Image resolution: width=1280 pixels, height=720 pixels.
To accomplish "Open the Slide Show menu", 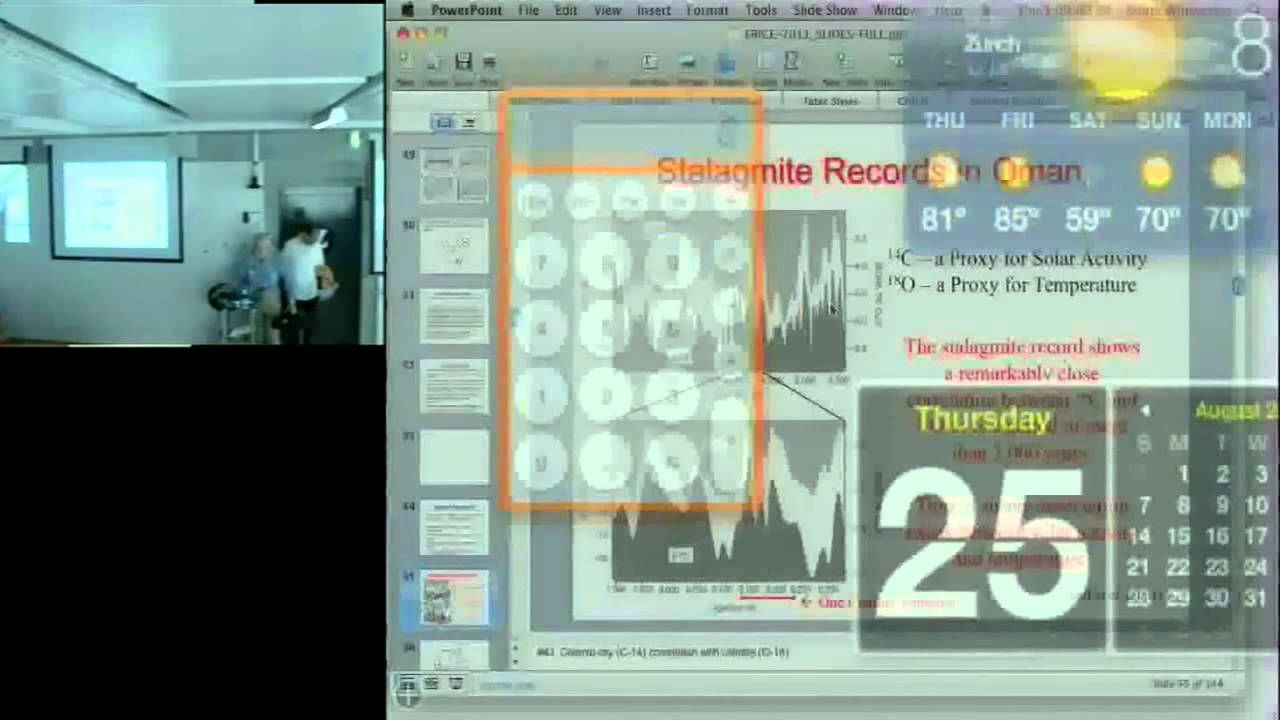I will pos(825,10).
